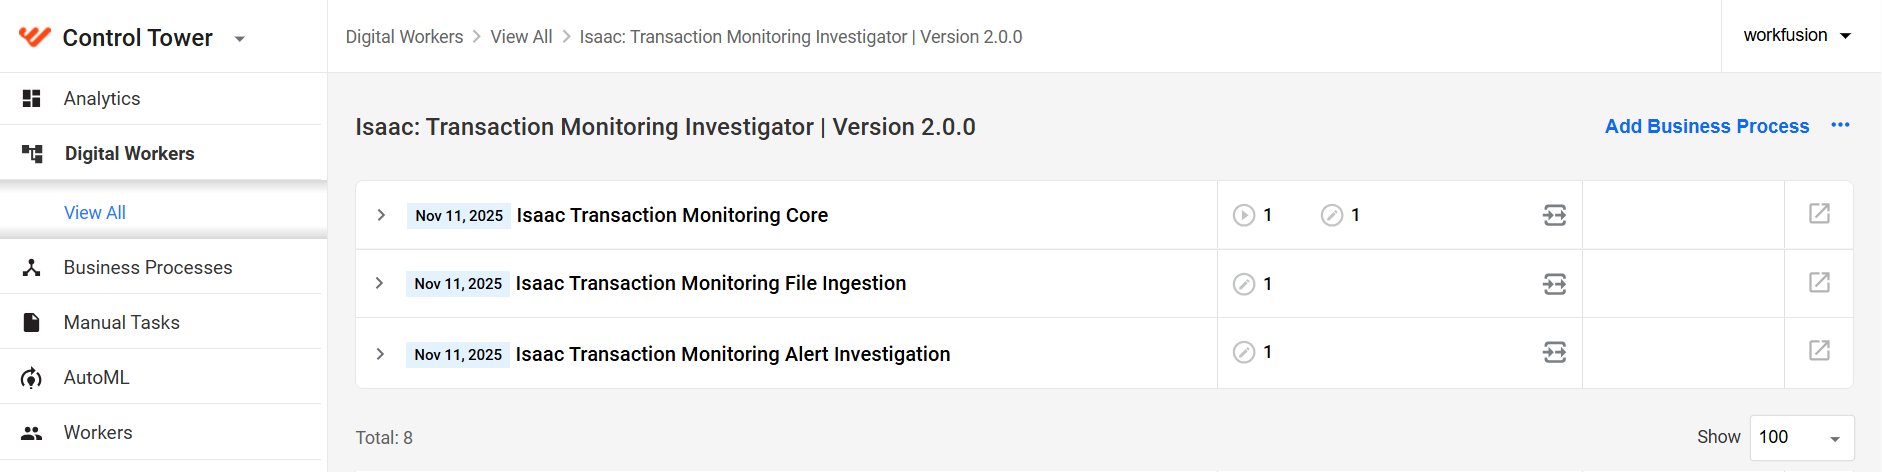1882x472 pixels.
Task: Open the Show 100 page size dropdown
Action: (1802, 438)
